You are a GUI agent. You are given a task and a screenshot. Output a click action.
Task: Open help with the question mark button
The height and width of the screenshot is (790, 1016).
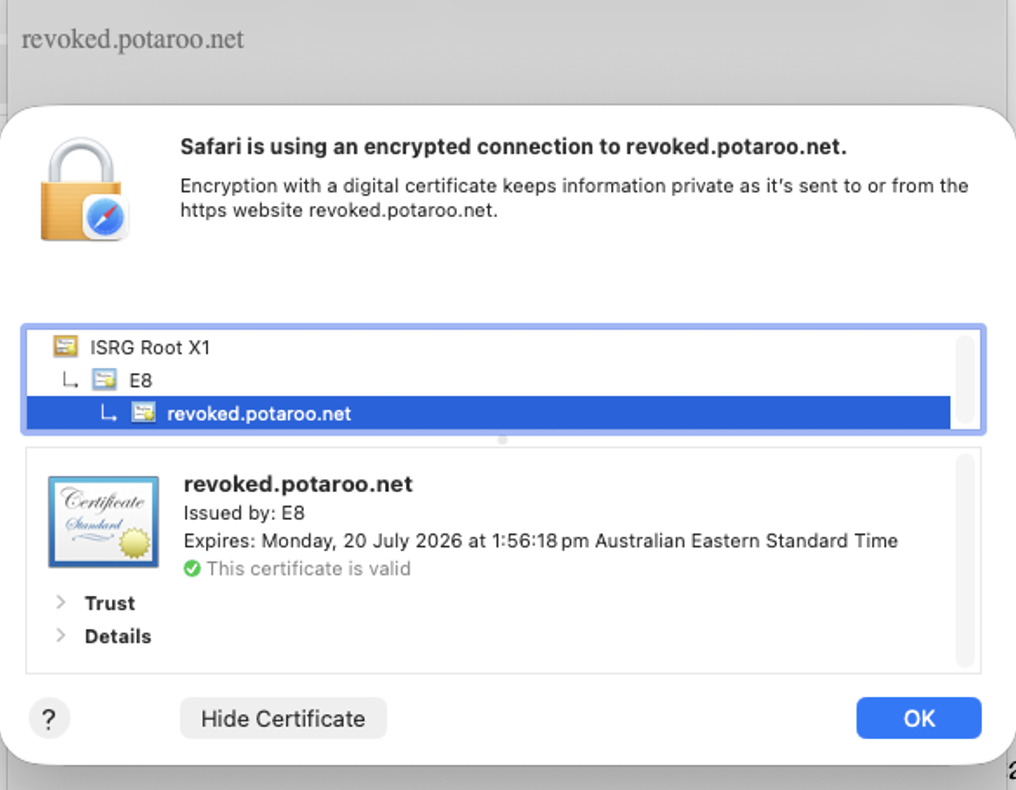point(50,718)
